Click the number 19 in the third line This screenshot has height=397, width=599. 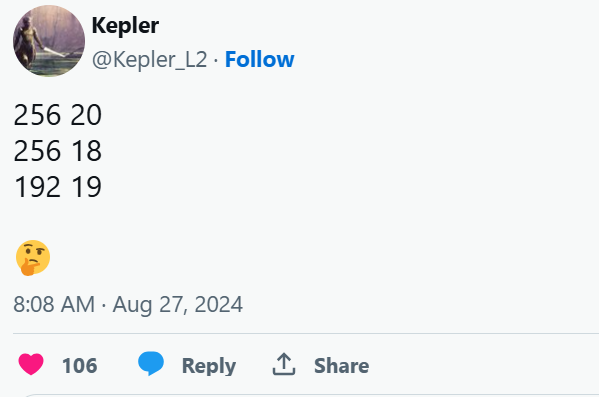(87, 186)
